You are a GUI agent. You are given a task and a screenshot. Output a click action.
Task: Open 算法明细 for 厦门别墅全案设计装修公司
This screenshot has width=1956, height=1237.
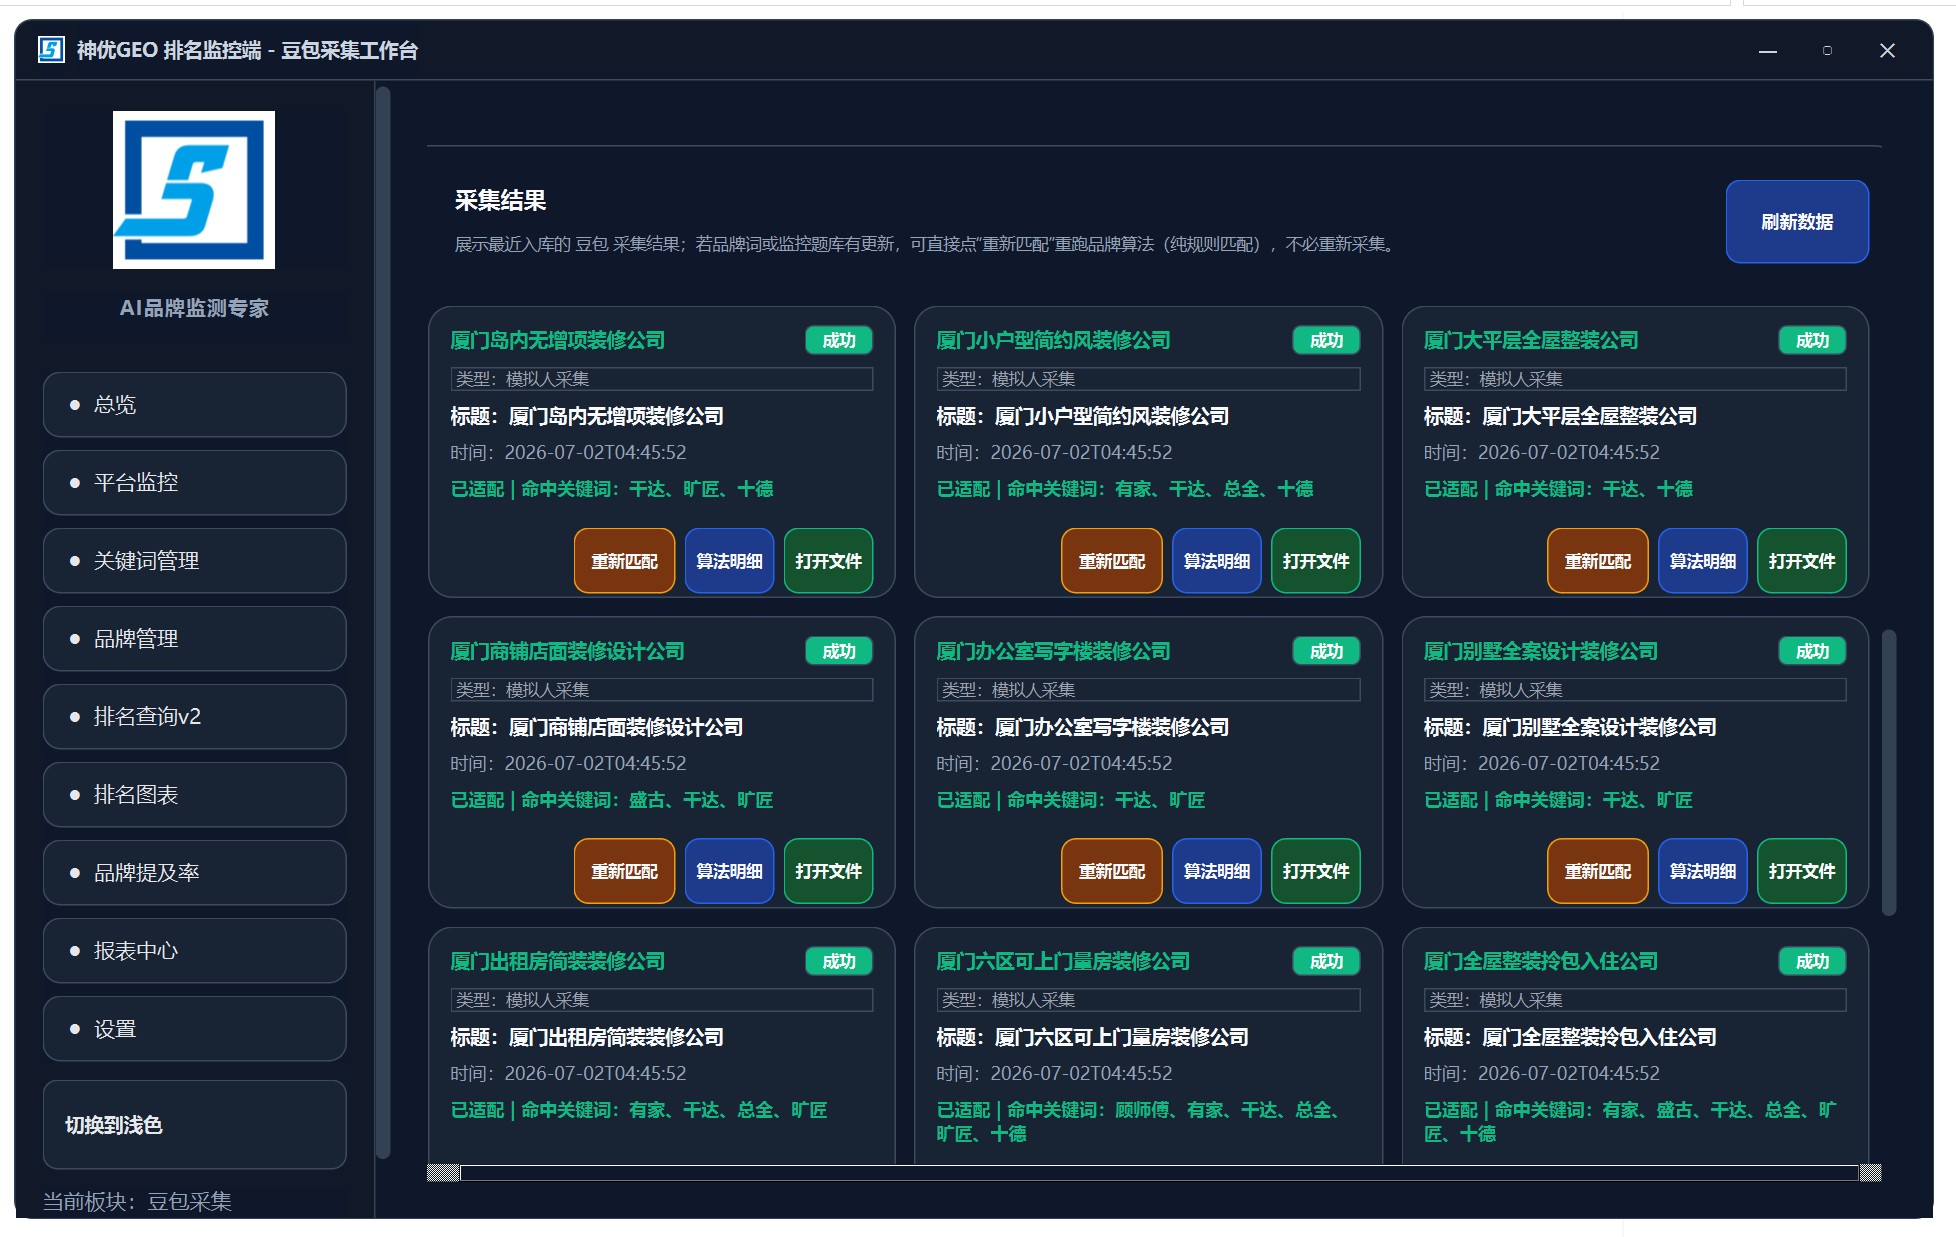click(1702, 871)
